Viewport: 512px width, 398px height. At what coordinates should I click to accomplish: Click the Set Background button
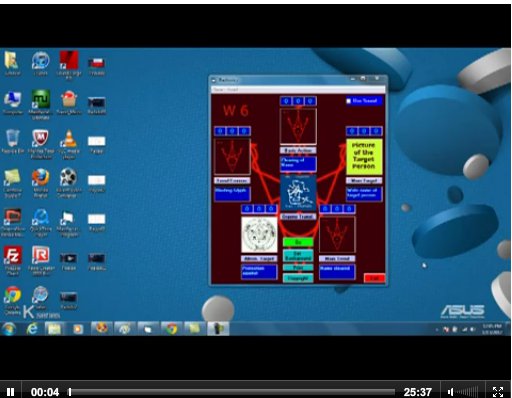click(298, 256)
